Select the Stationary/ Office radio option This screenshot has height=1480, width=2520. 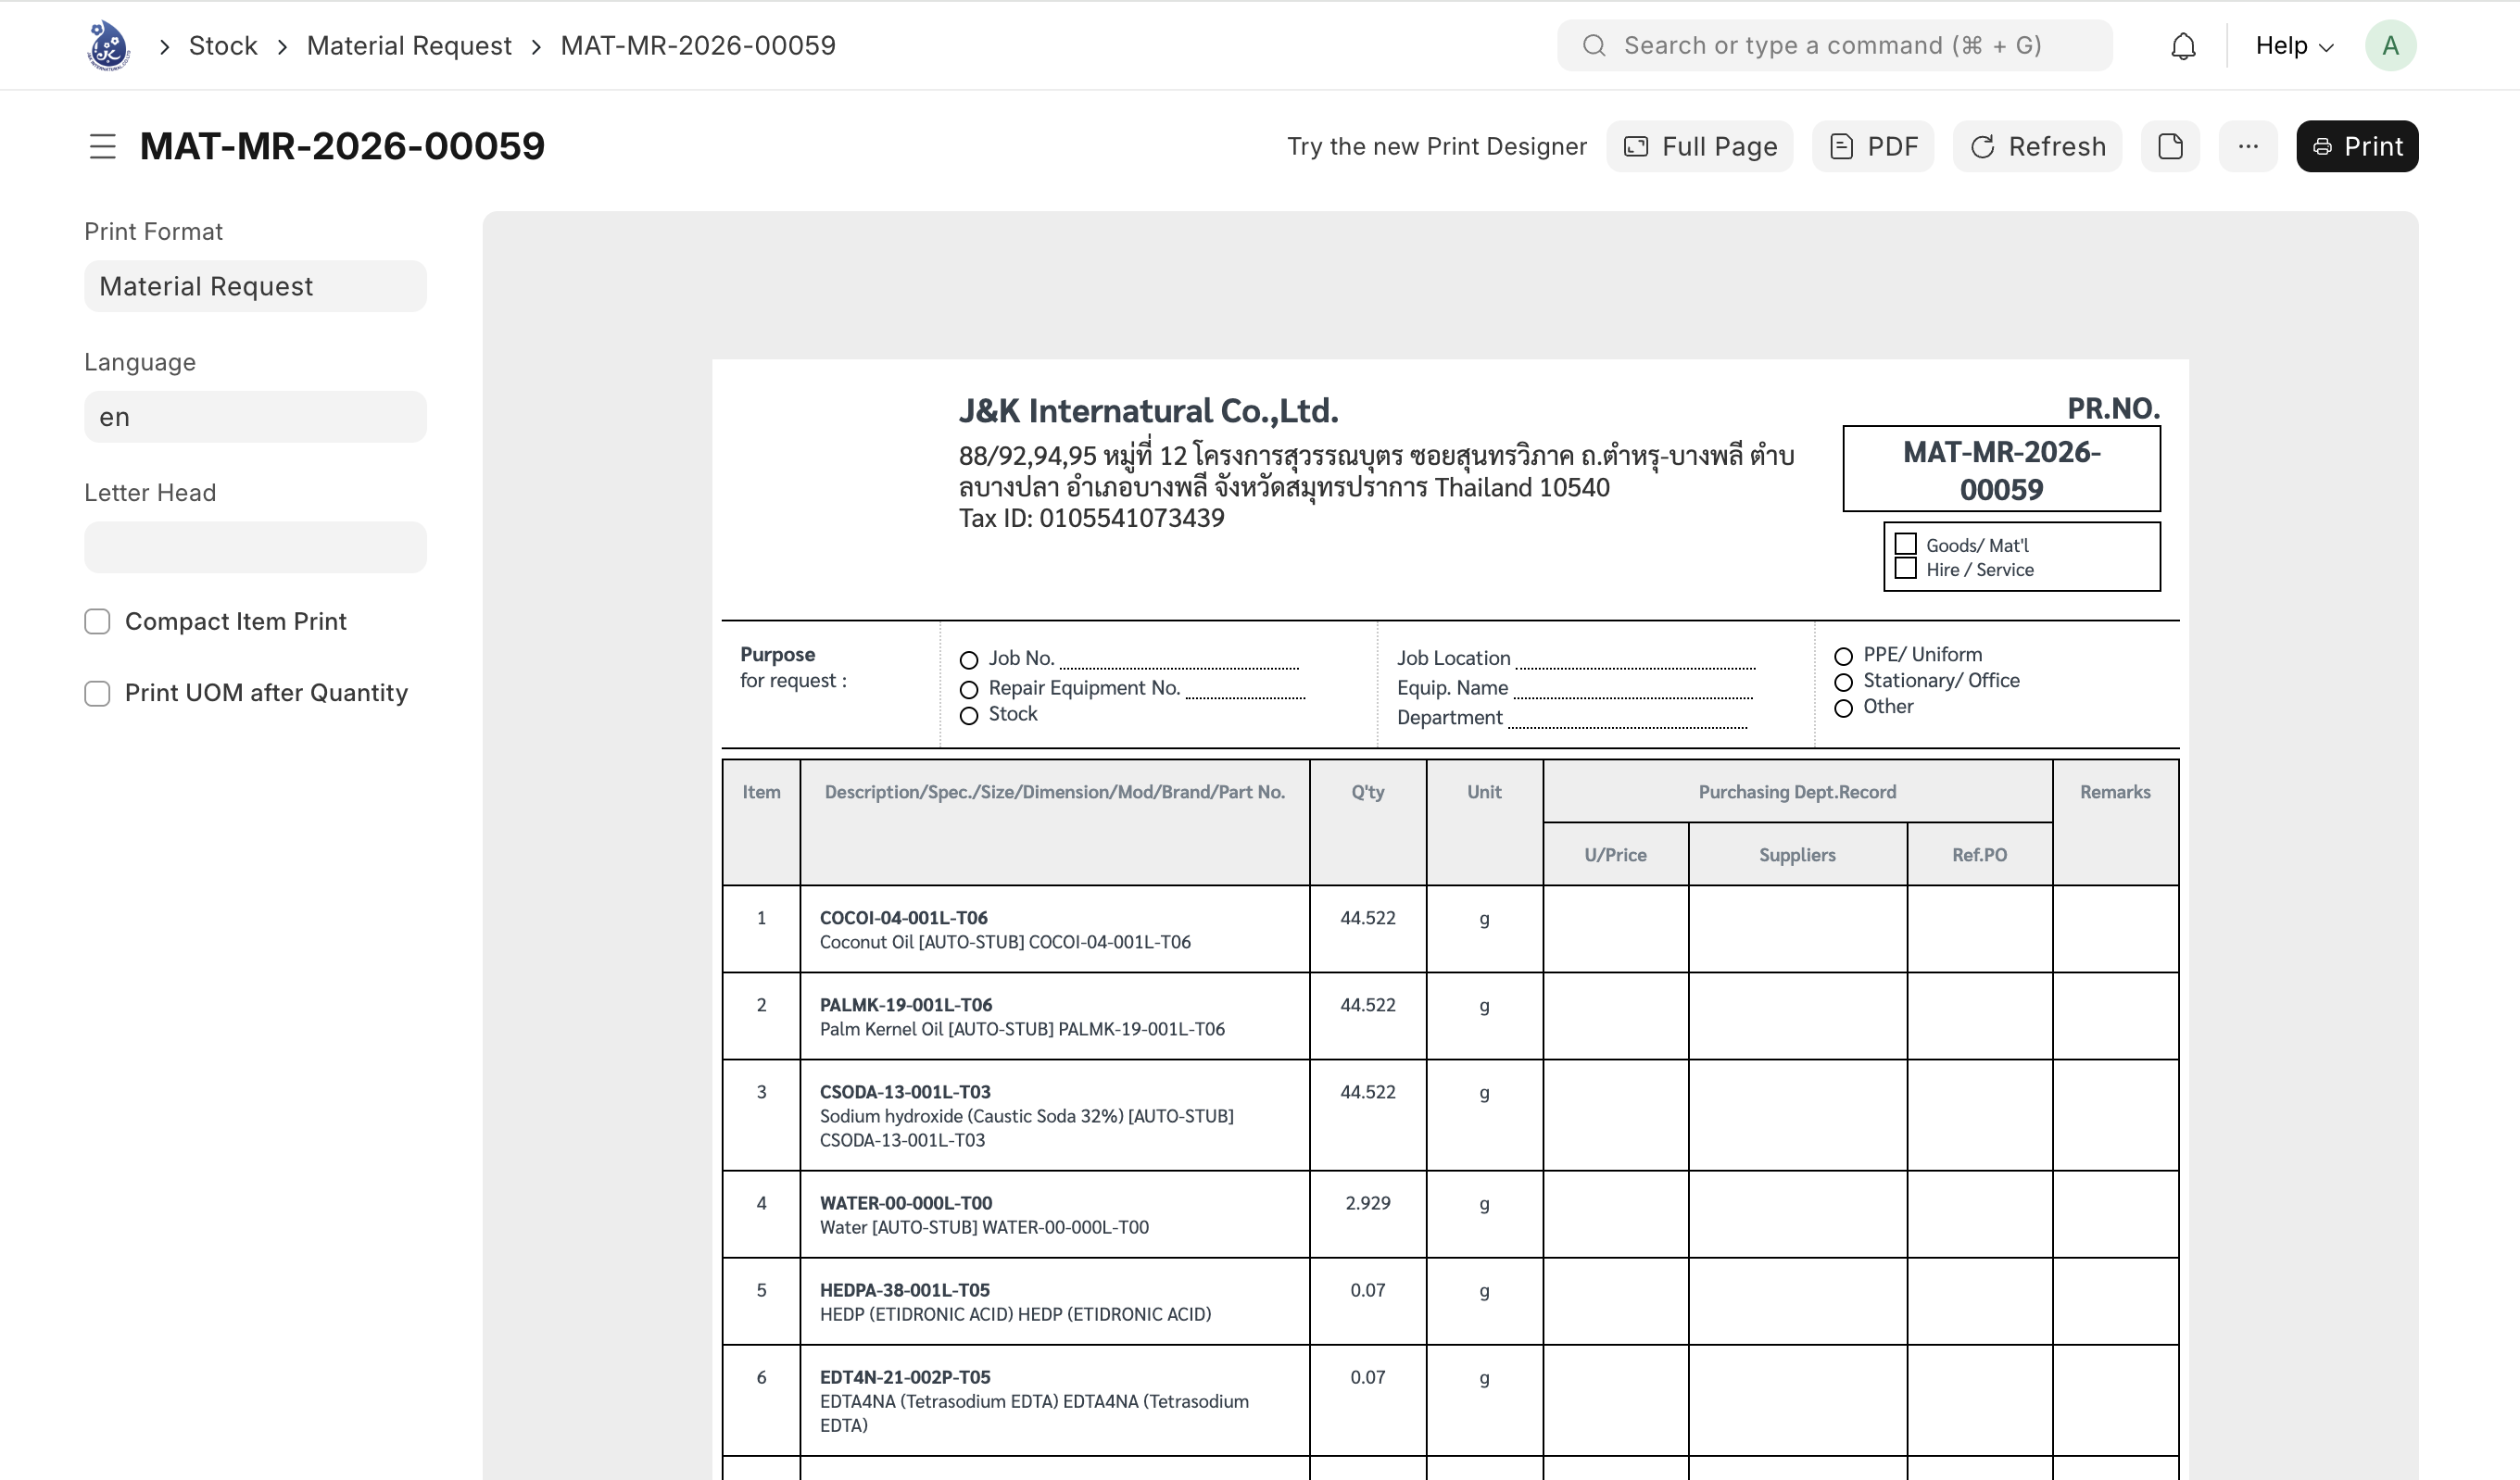(1843, 682)
